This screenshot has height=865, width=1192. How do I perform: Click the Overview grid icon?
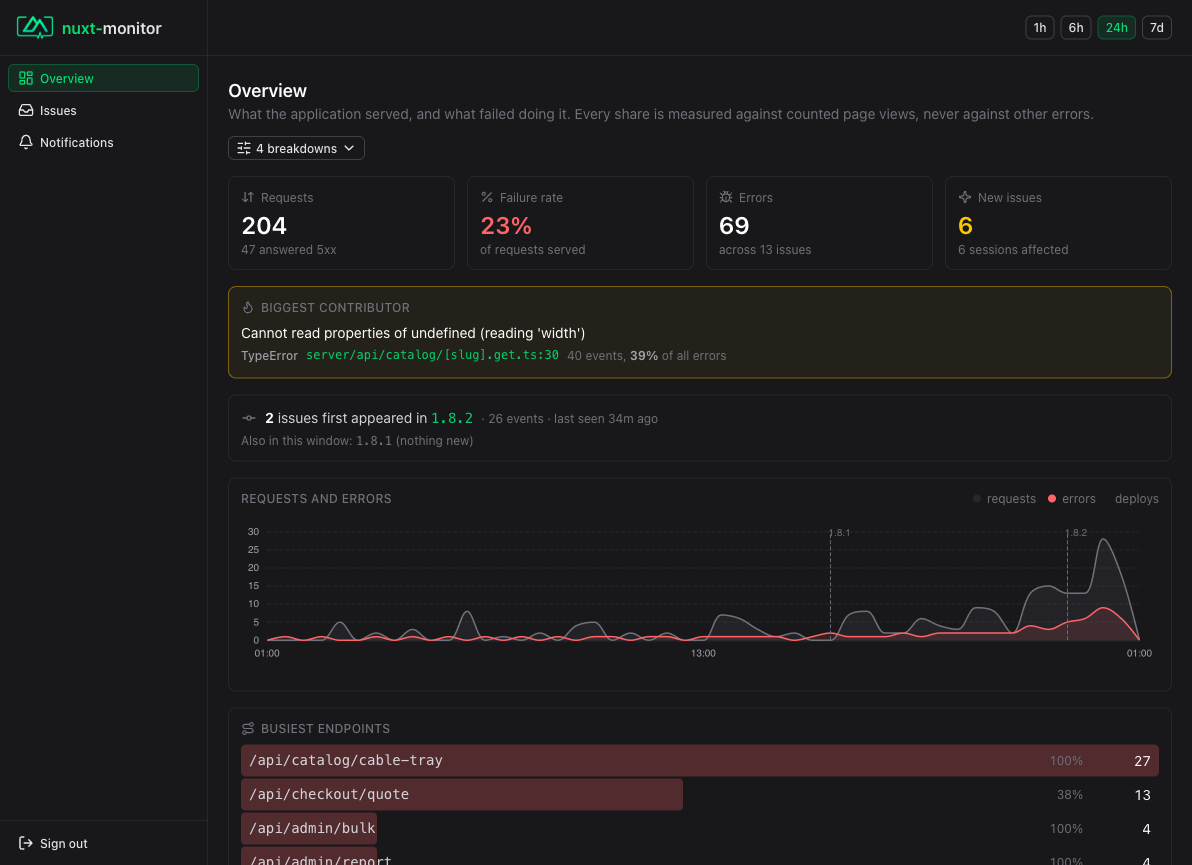[x=26, y=78]
